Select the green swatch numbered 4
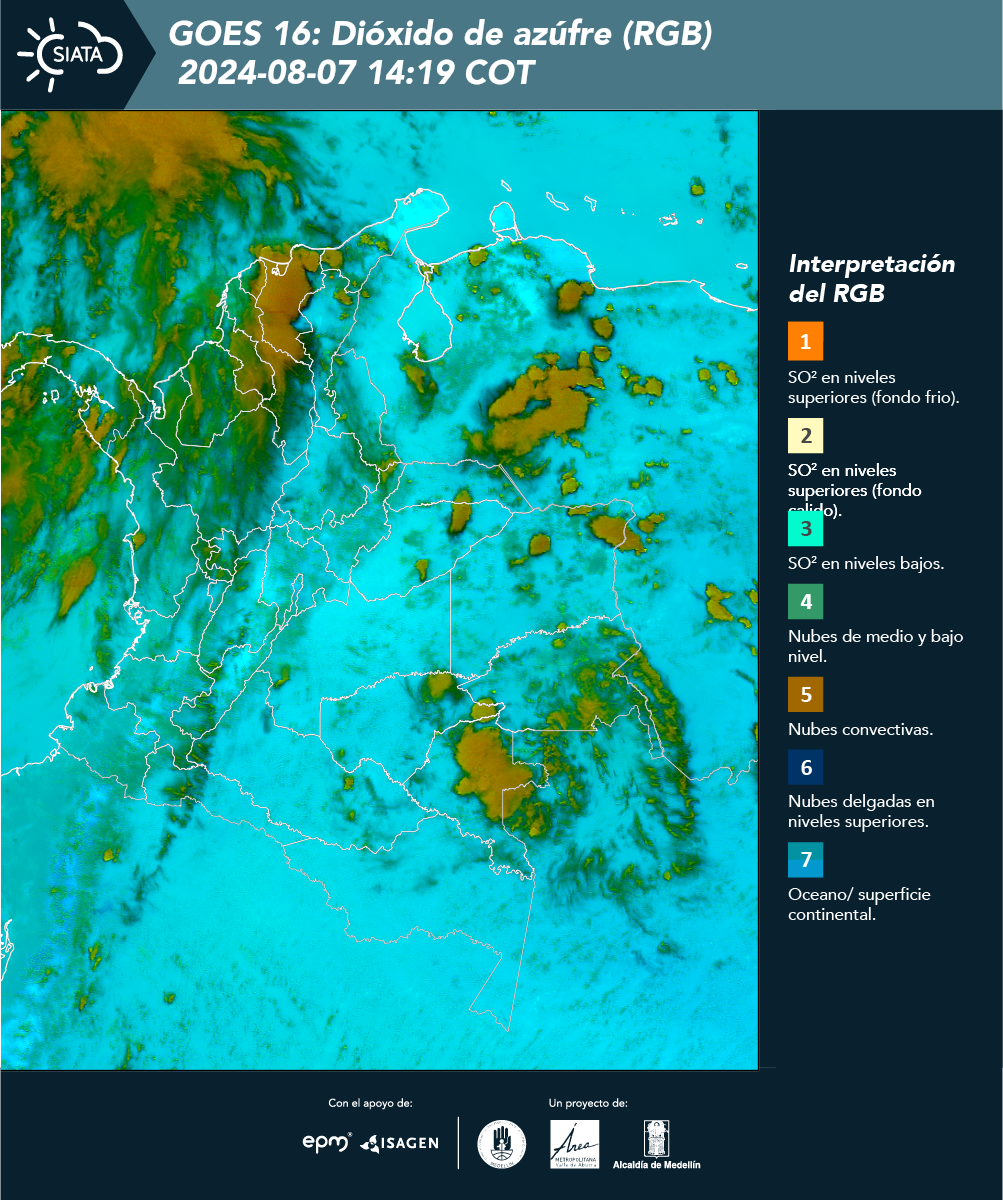This screenshot has height=1200, width=1003. [x=805, y=602]
